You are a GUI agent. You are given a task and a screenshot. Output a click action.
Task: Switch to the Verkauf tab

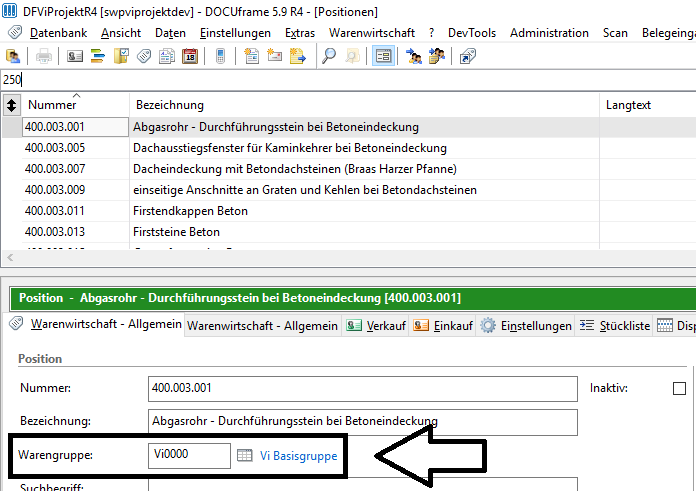[375, 326]
